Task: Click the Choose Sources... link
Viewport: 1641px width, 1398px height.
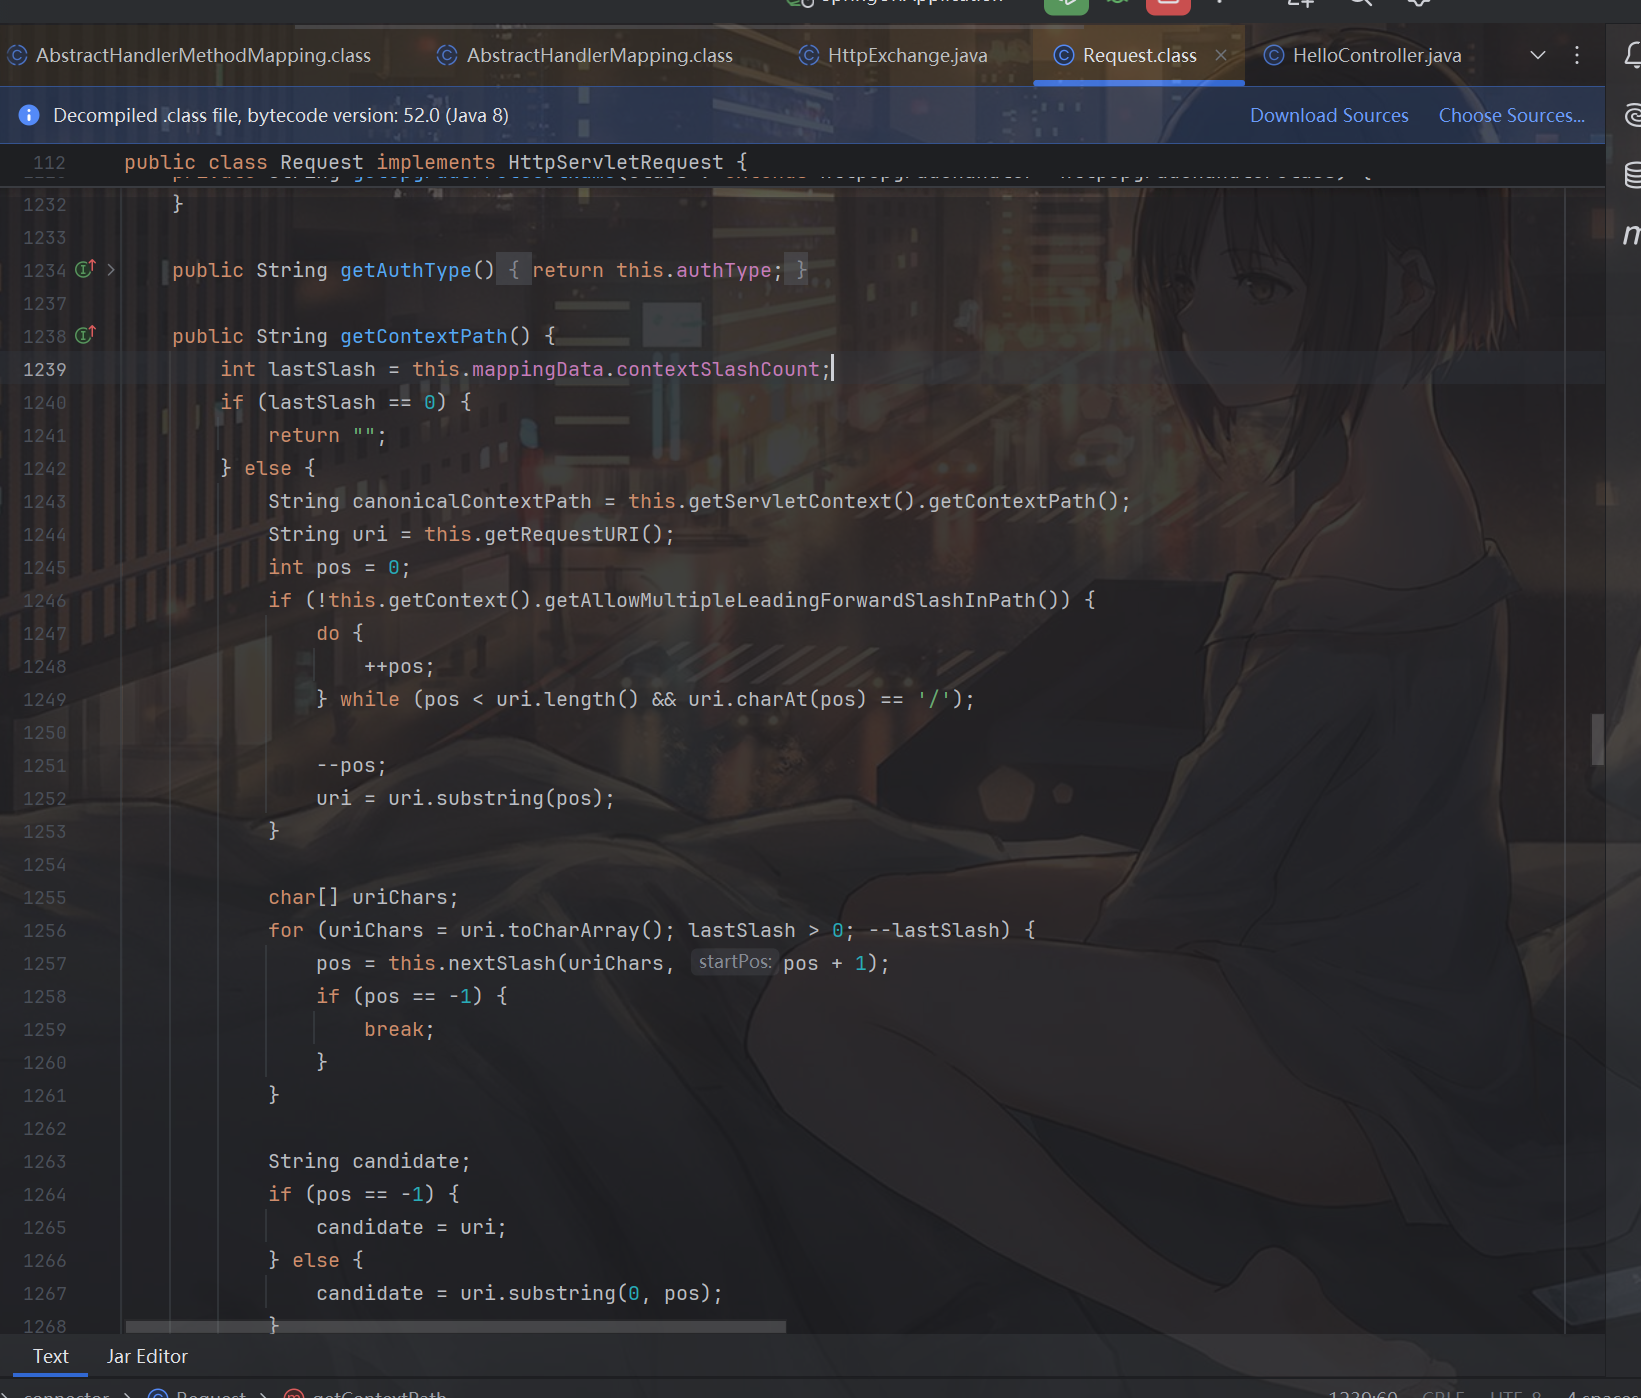Action: click(x=1510, y=115)
